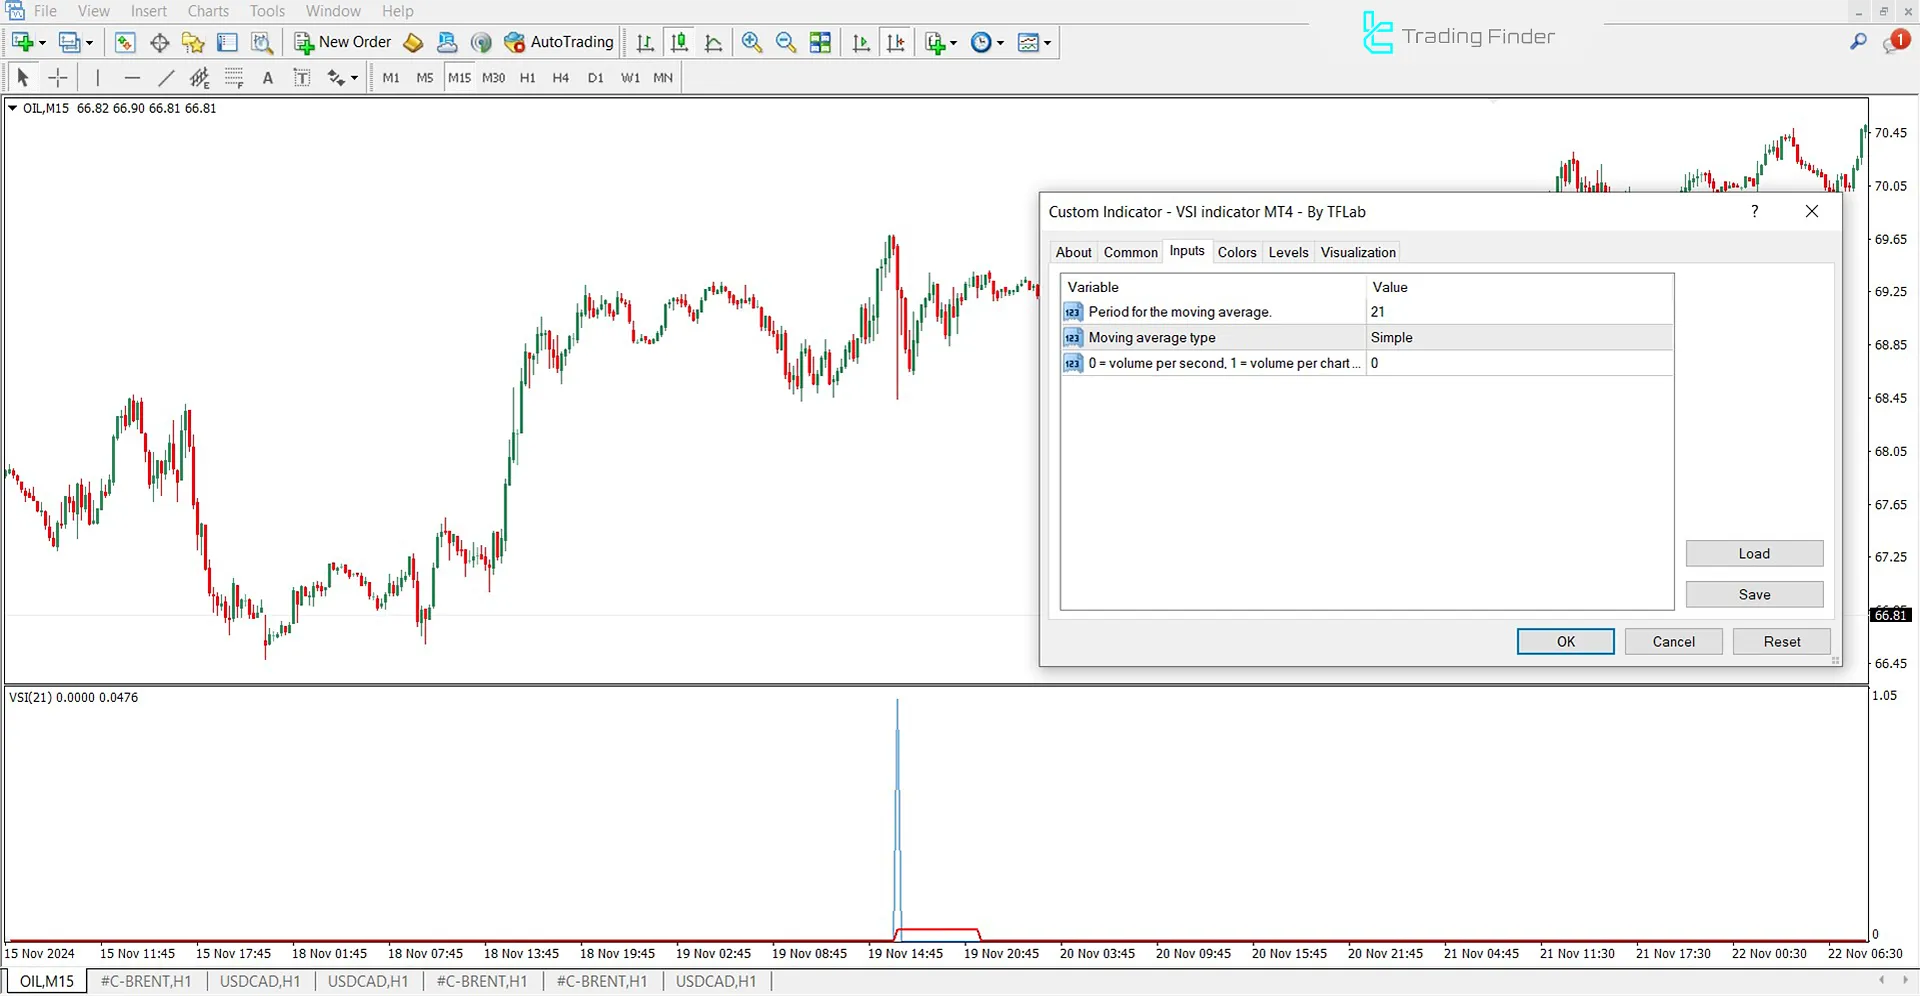Open a New Order window

click(342, 42)
